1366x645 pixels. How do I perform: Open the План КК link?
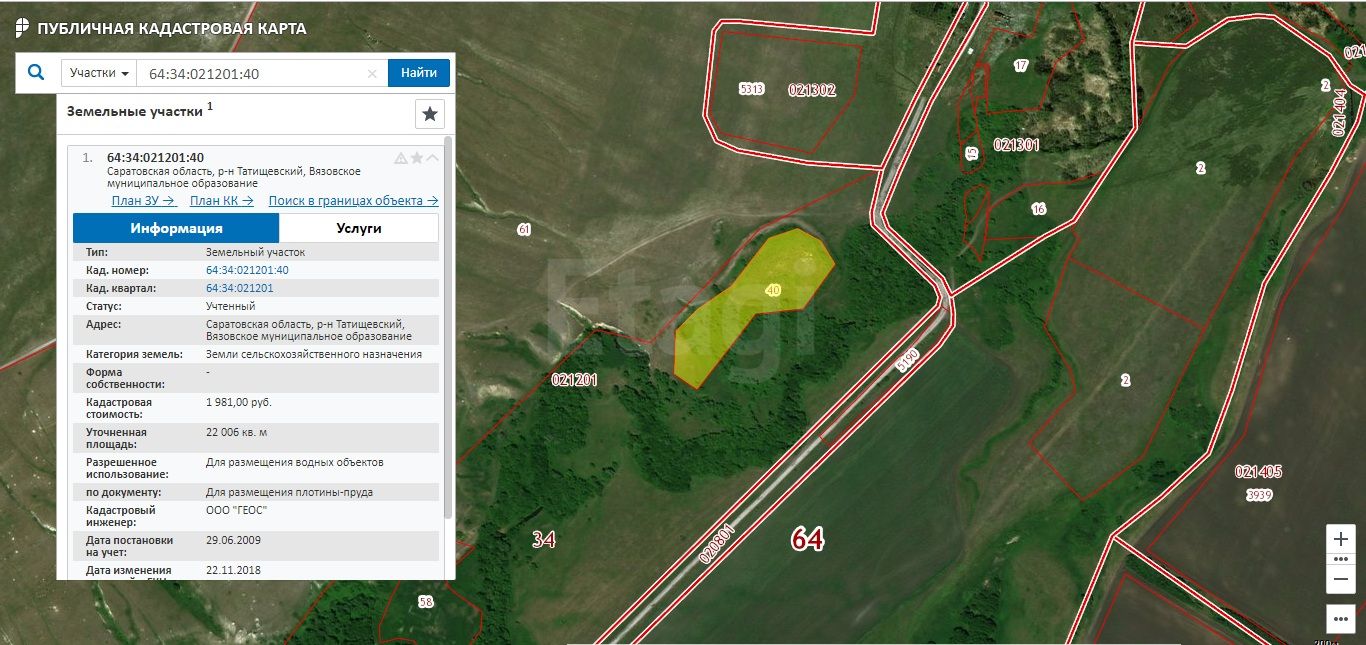pos(221,200)
